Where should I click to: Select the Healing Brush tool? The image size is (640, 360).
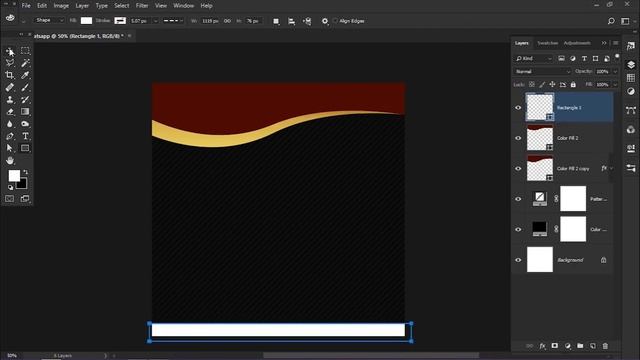coord(10,87)
